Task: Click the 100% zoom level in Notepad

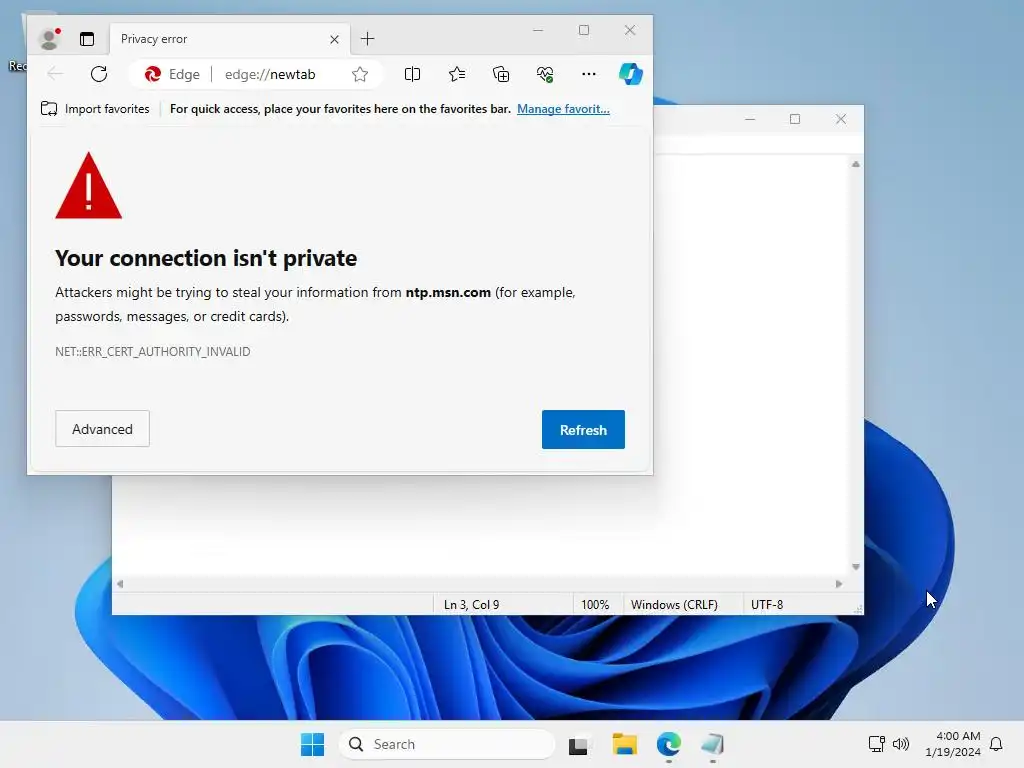Action: coord(595,605)
